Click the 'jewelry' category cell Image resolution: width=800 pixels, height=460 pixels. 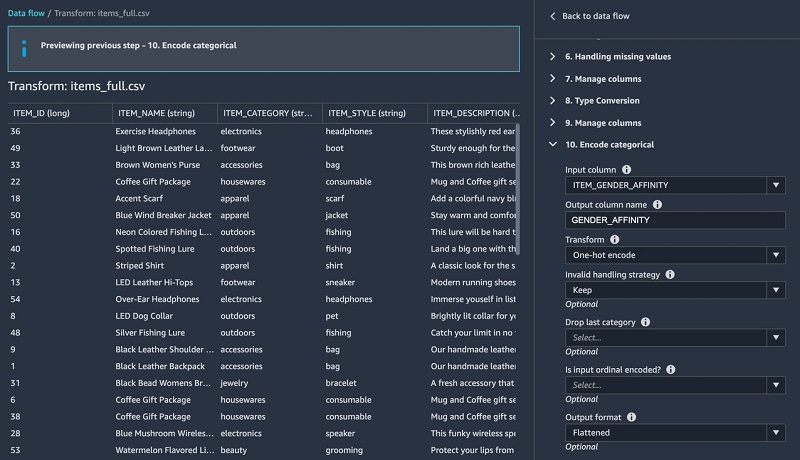pos(234,383)
